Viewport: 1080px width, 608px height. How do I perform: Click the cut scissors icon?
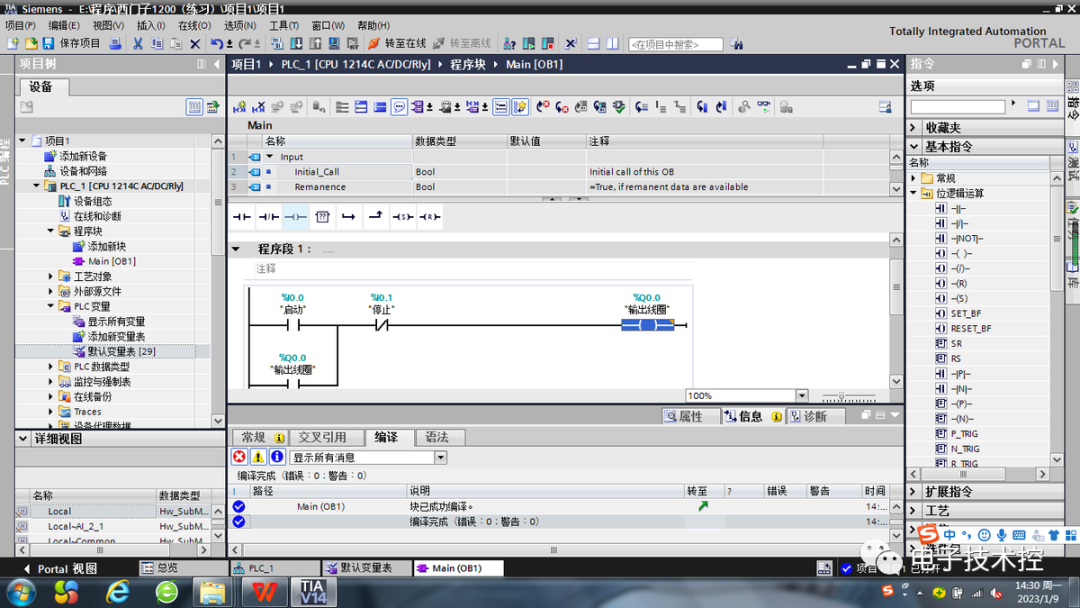(x=138, y=43)
